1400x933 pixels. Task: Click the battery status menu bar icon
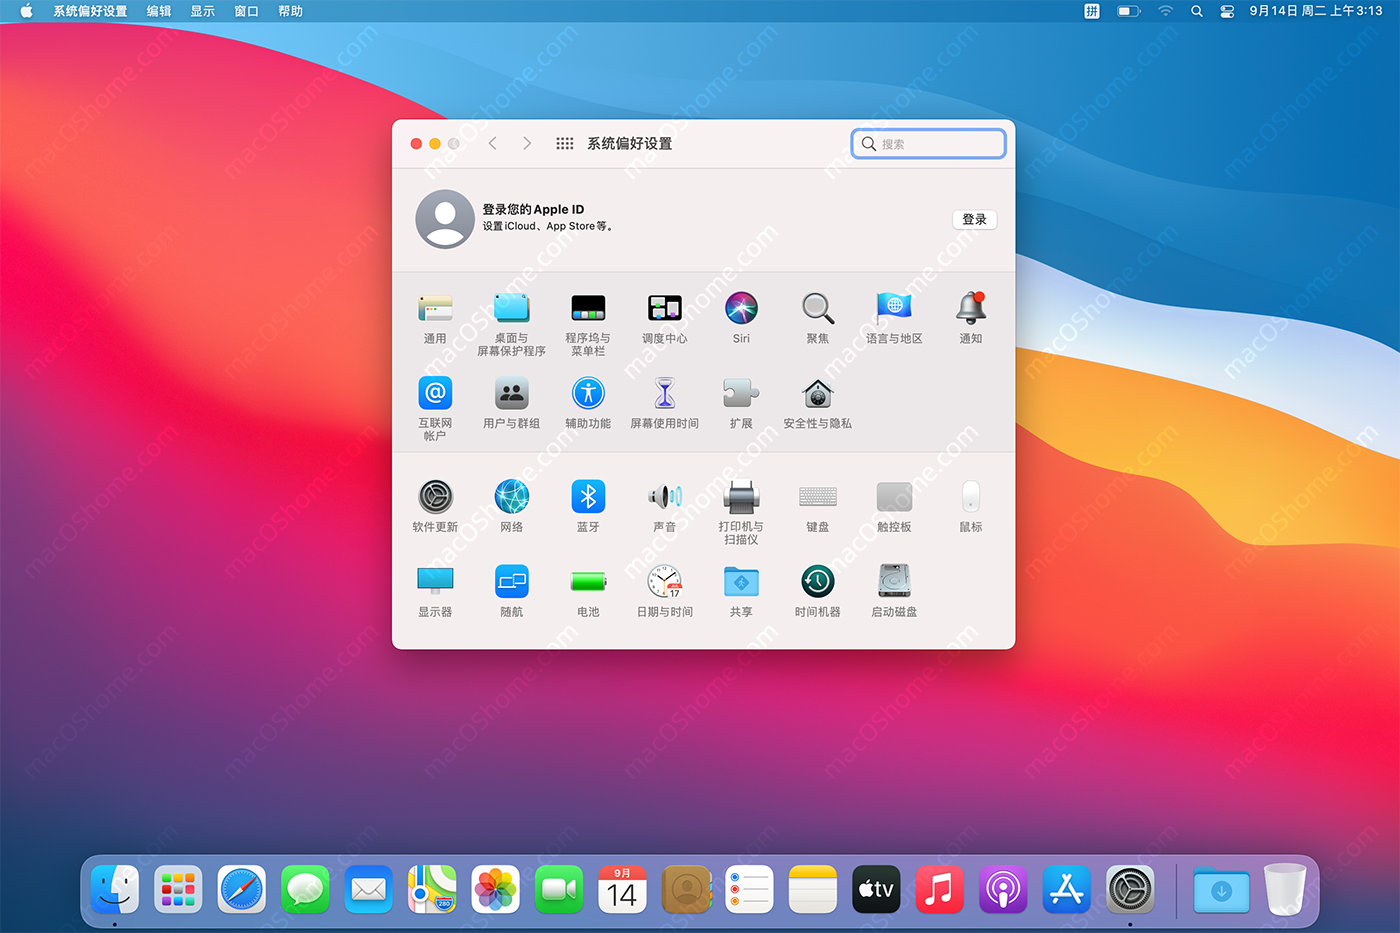1129,11
